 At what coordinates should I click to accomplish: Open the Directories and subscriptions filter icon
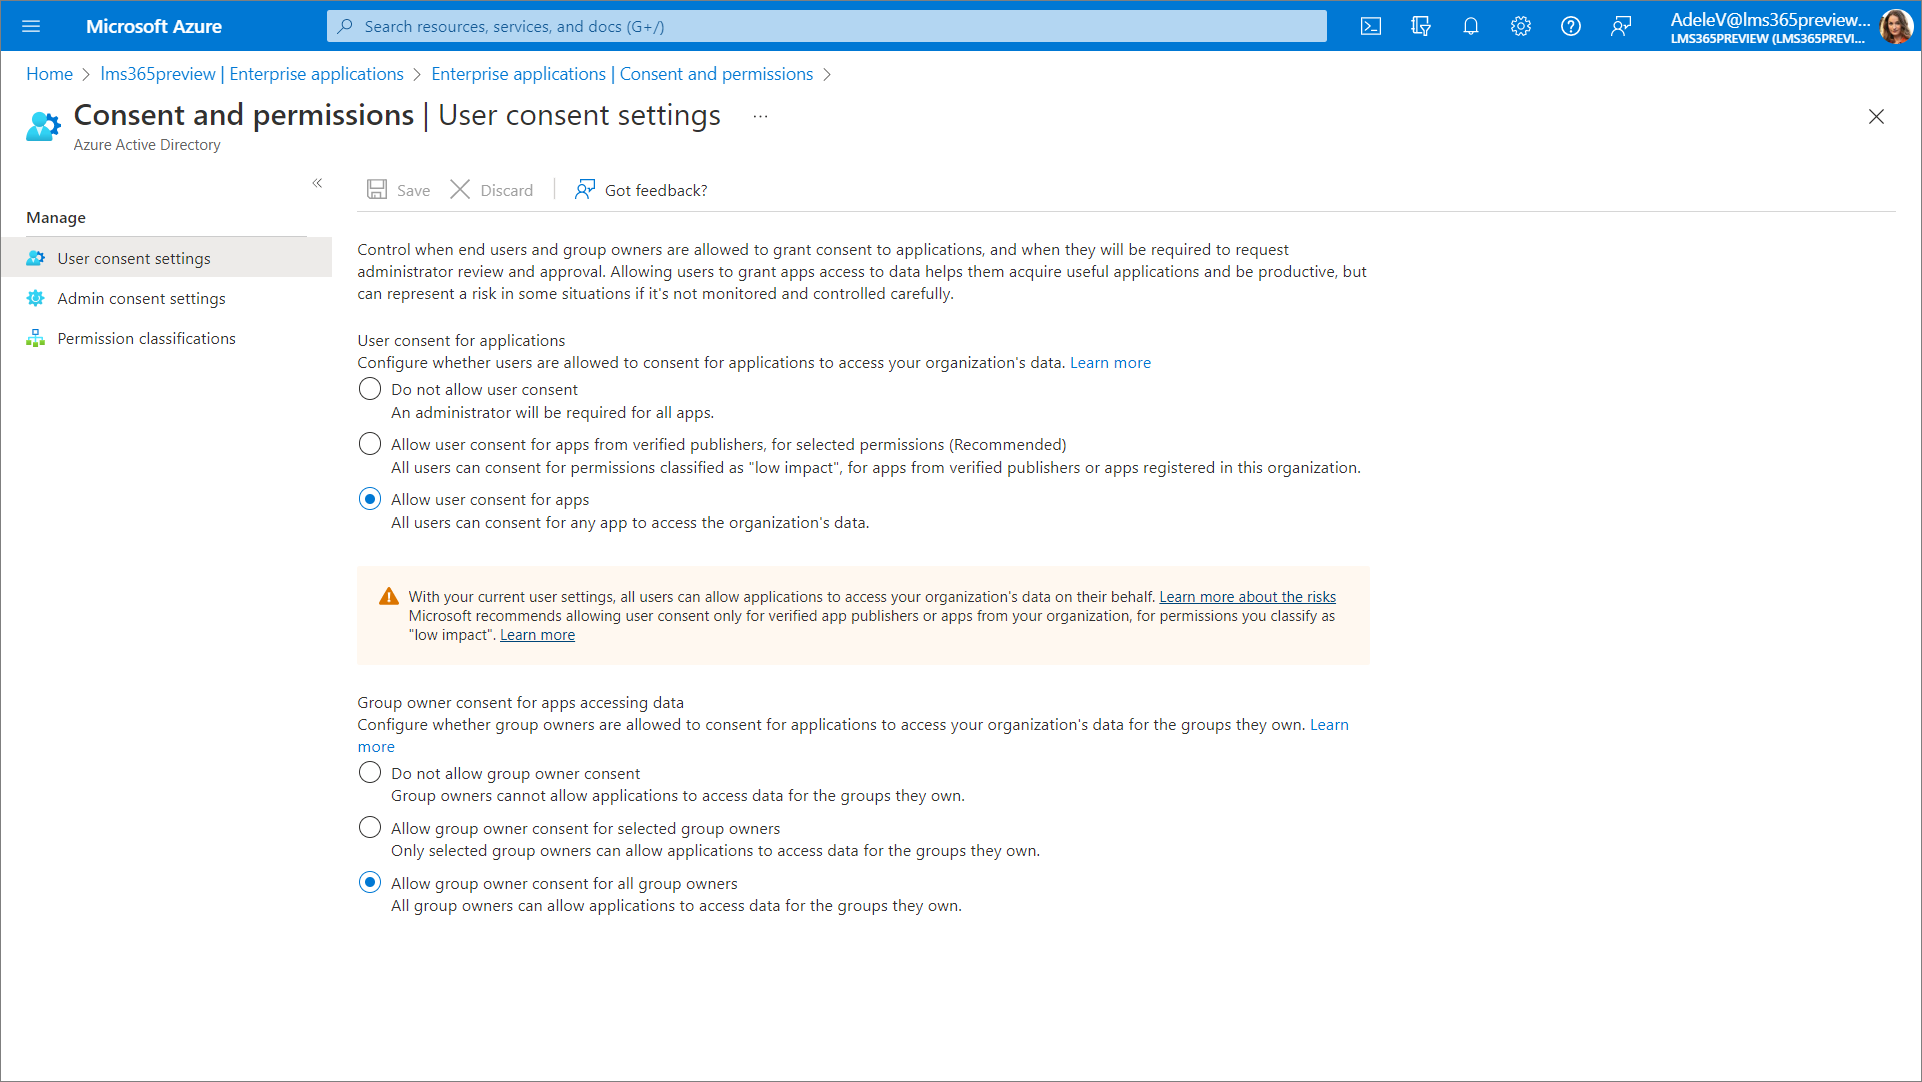tap(1421, 27)
